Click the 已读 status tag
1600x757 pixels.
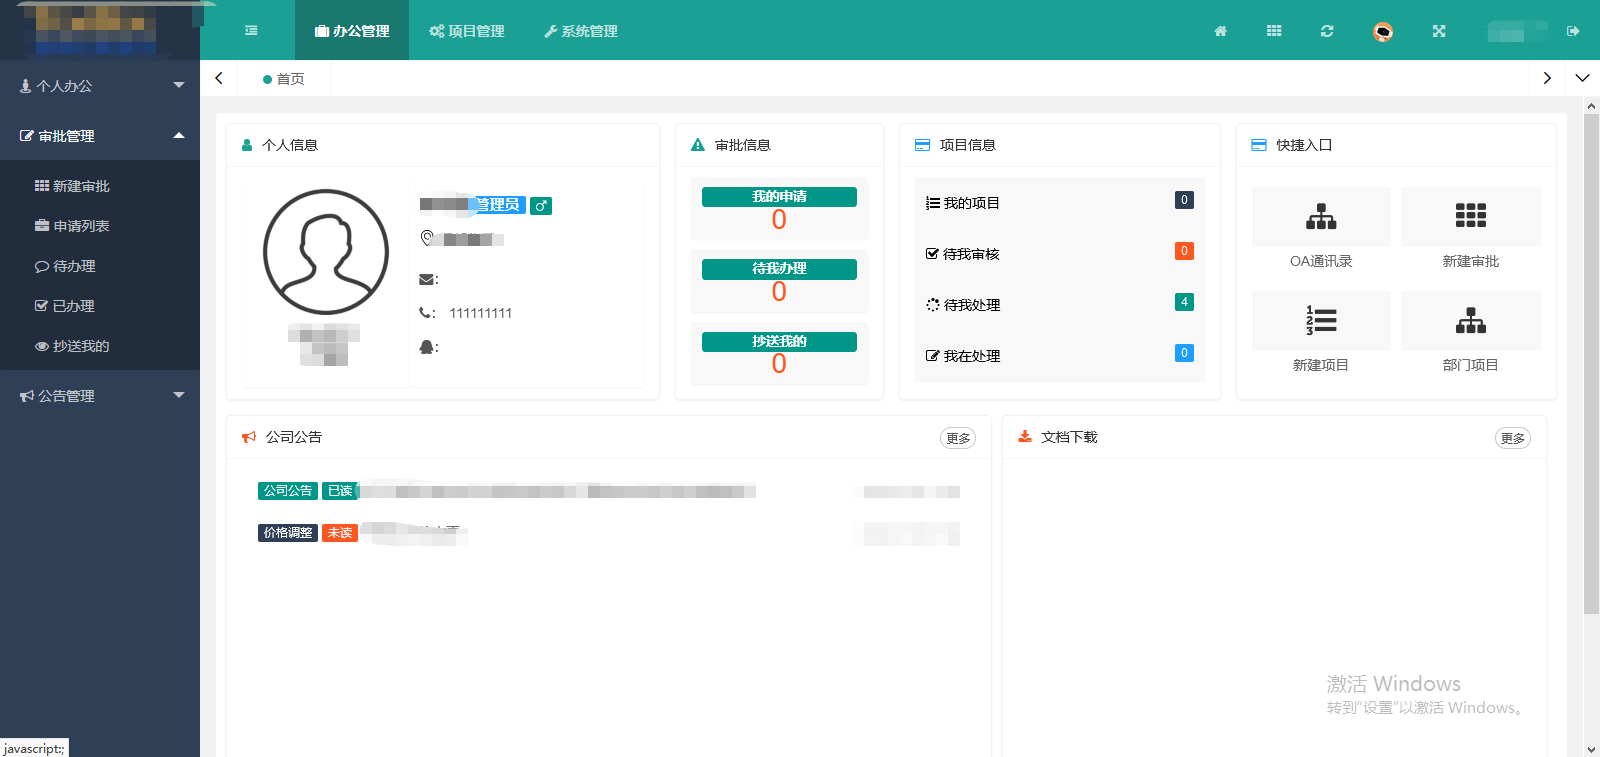(340, 491)
